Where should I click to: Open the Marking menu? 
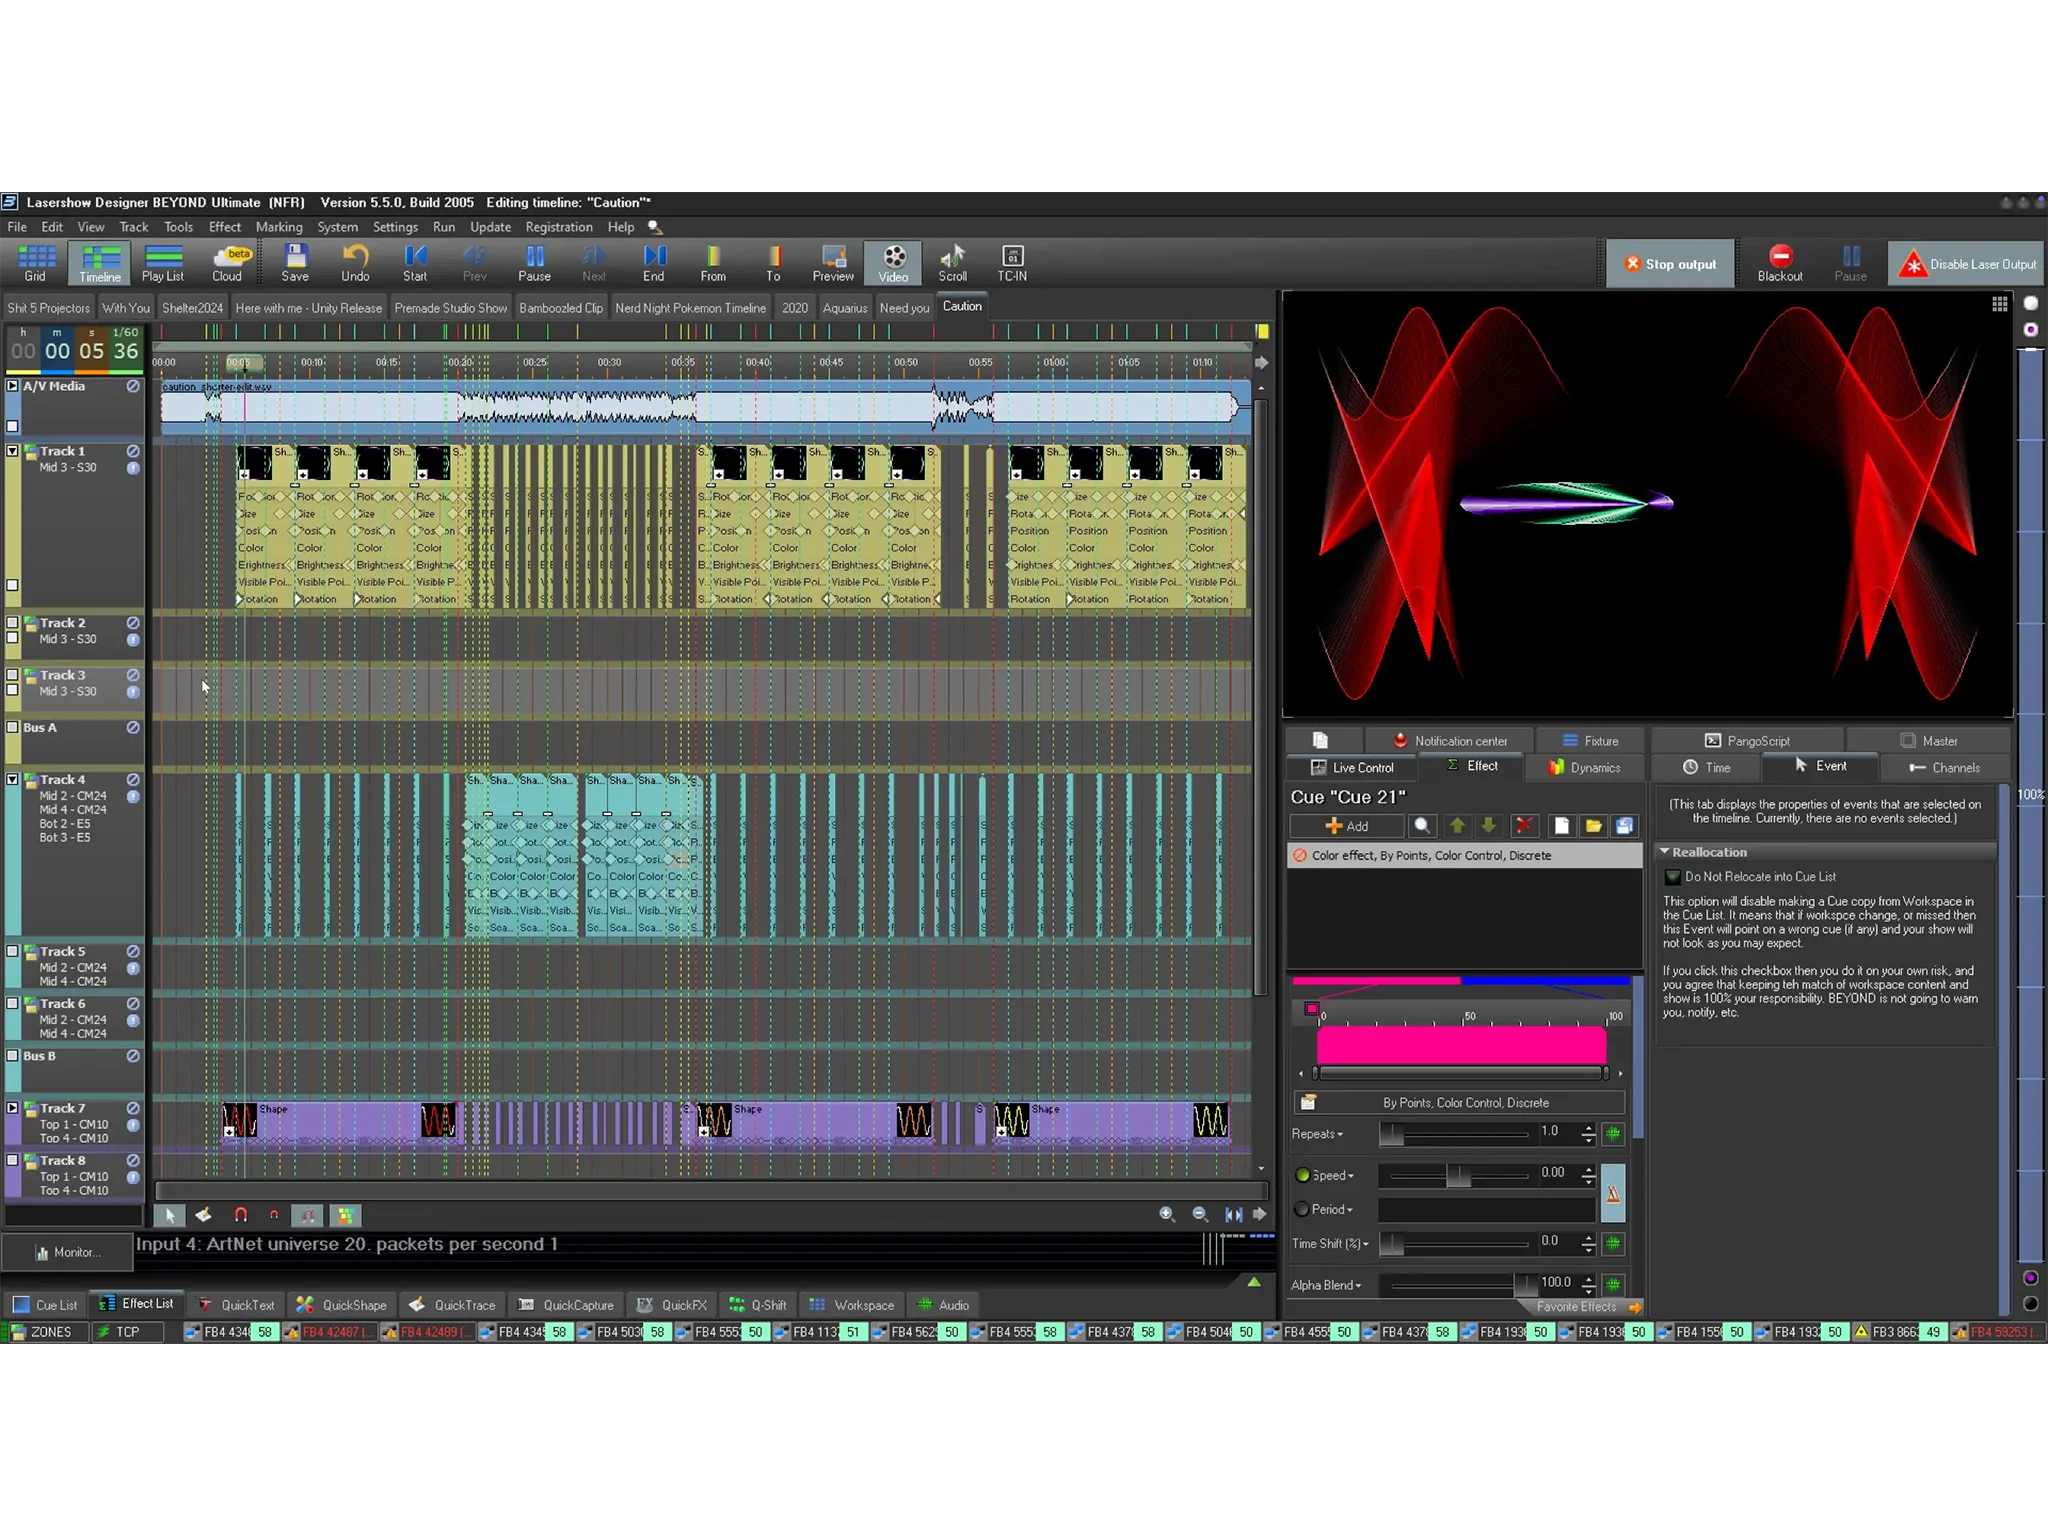point(278,227)
